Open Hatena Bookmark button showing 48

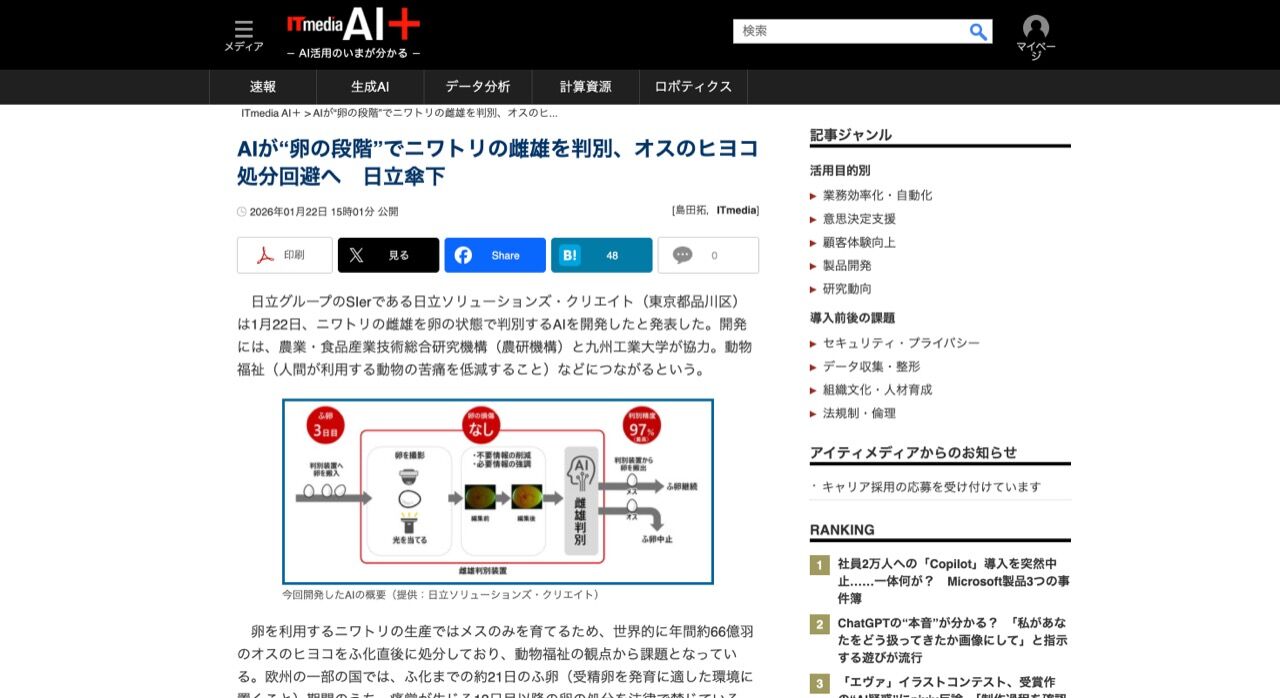point(602,255)
